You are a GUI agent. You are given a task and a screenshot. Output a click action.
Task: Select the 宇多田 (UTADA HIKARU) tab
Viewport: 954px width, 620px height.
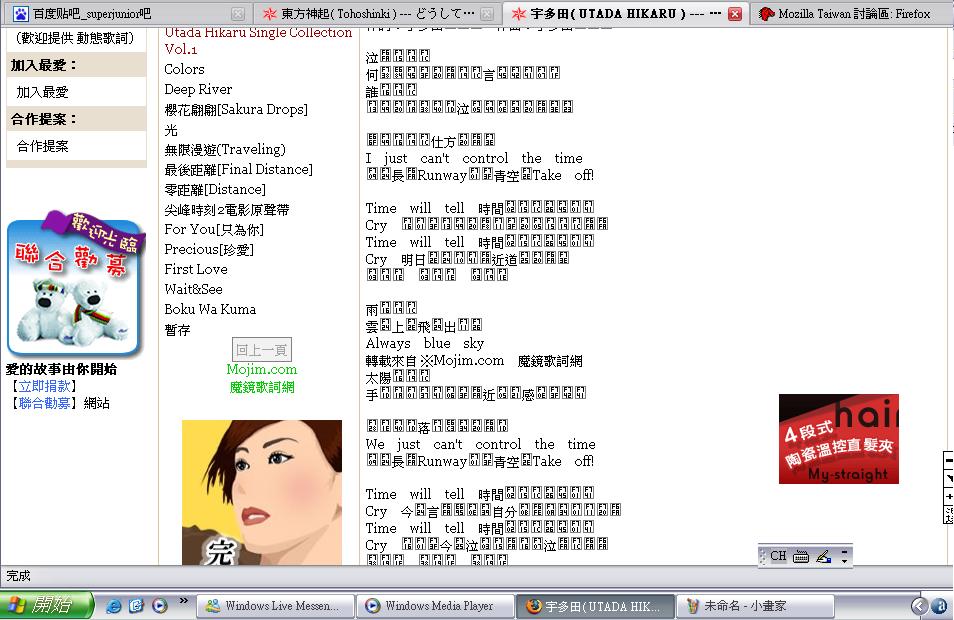[624, 13]
